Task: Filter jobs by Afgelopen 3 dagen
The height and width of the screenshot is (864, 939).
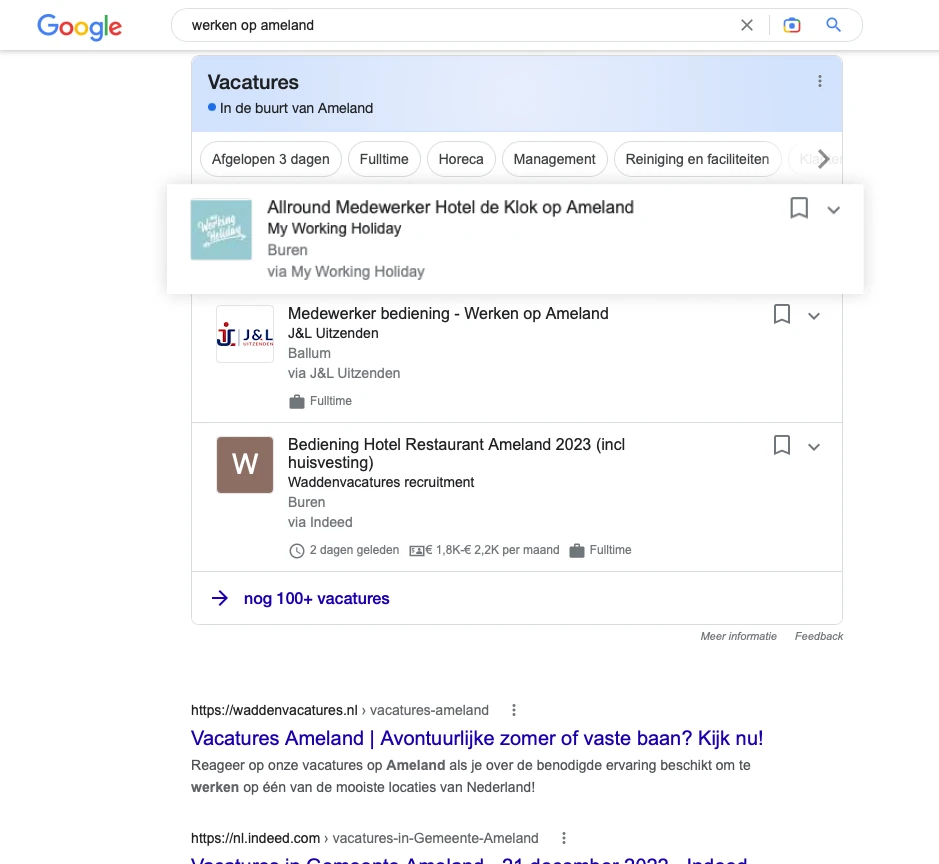Action: tap(271, 159)
